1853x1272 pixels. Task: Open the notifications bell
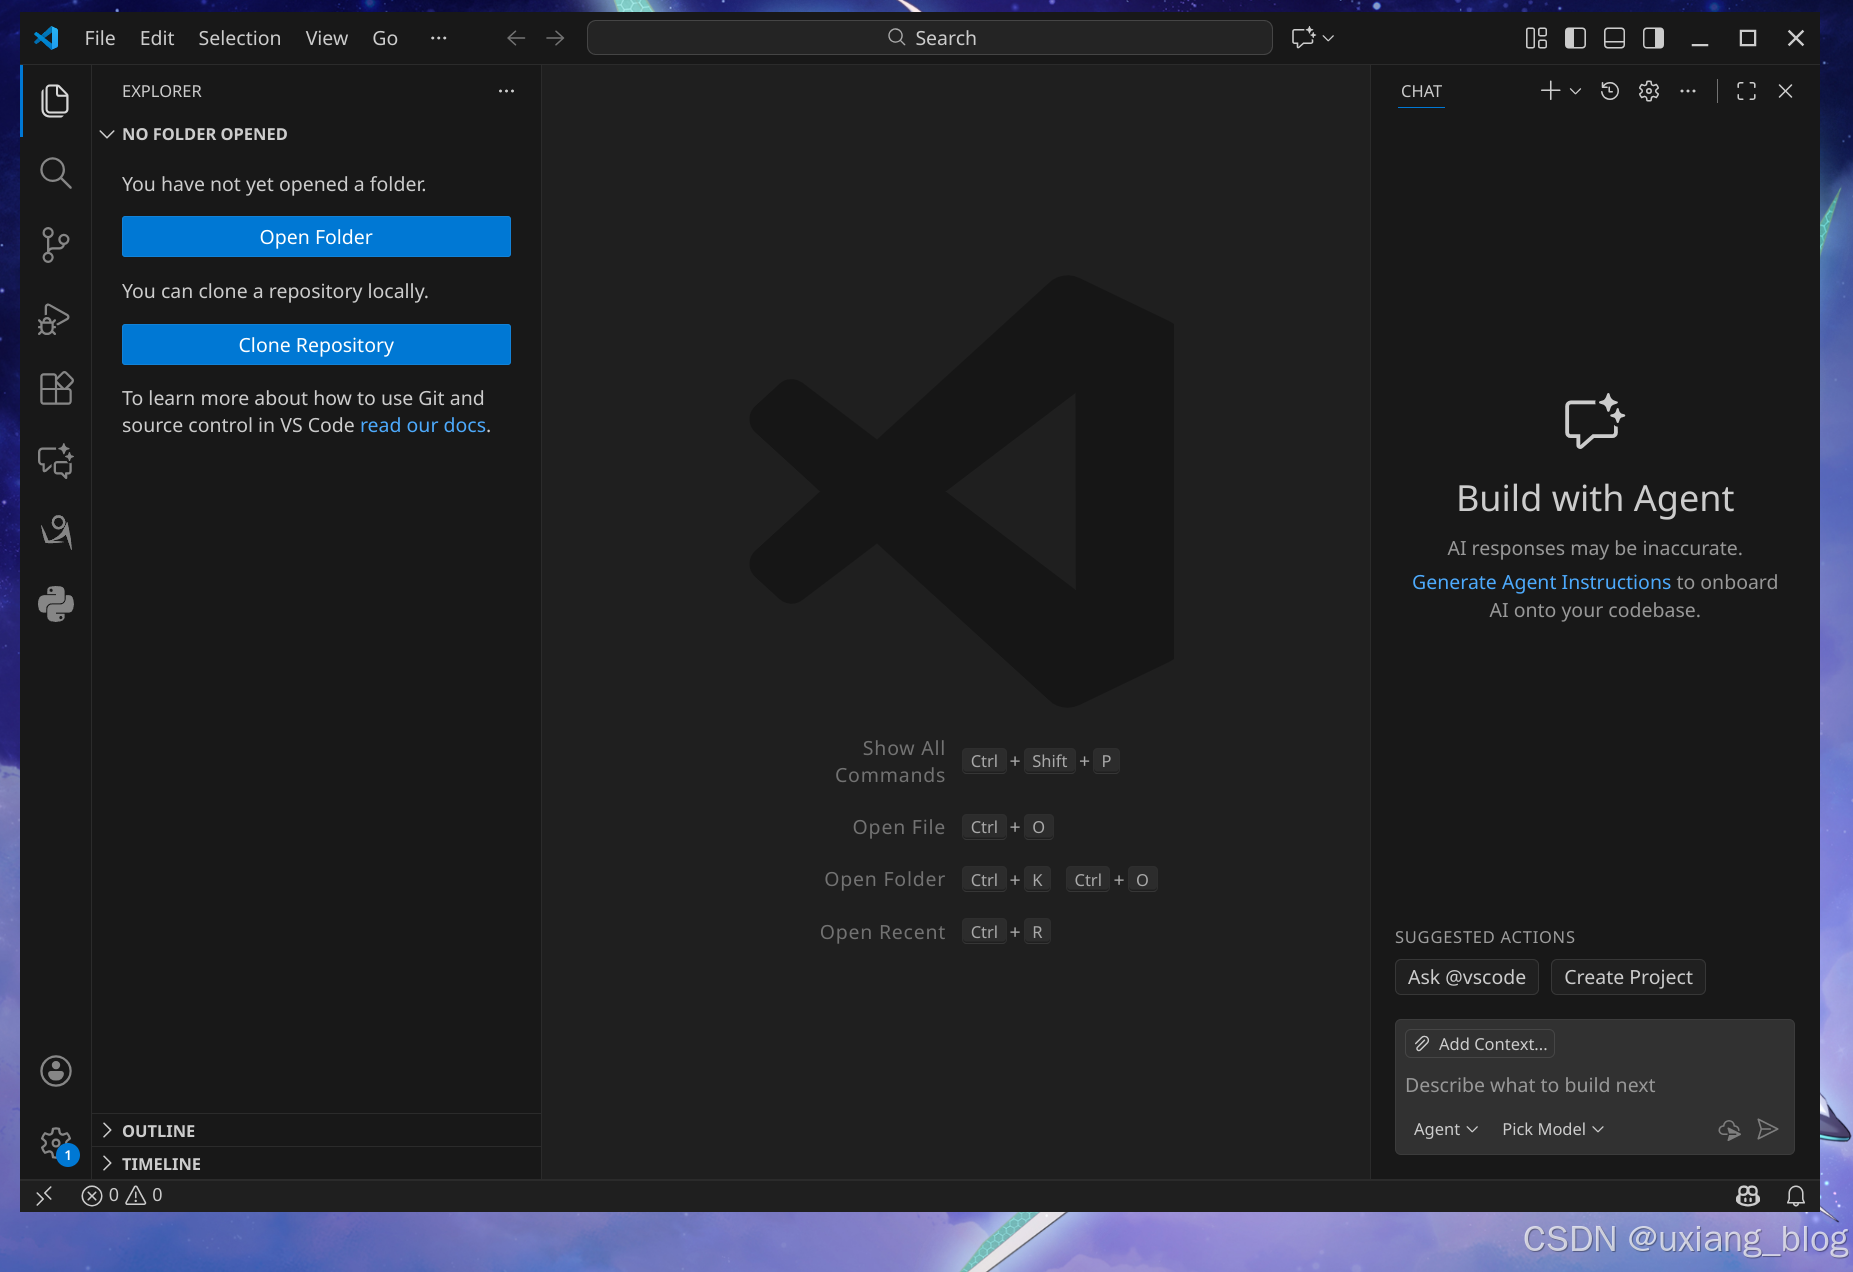tap(1796, 1195)
